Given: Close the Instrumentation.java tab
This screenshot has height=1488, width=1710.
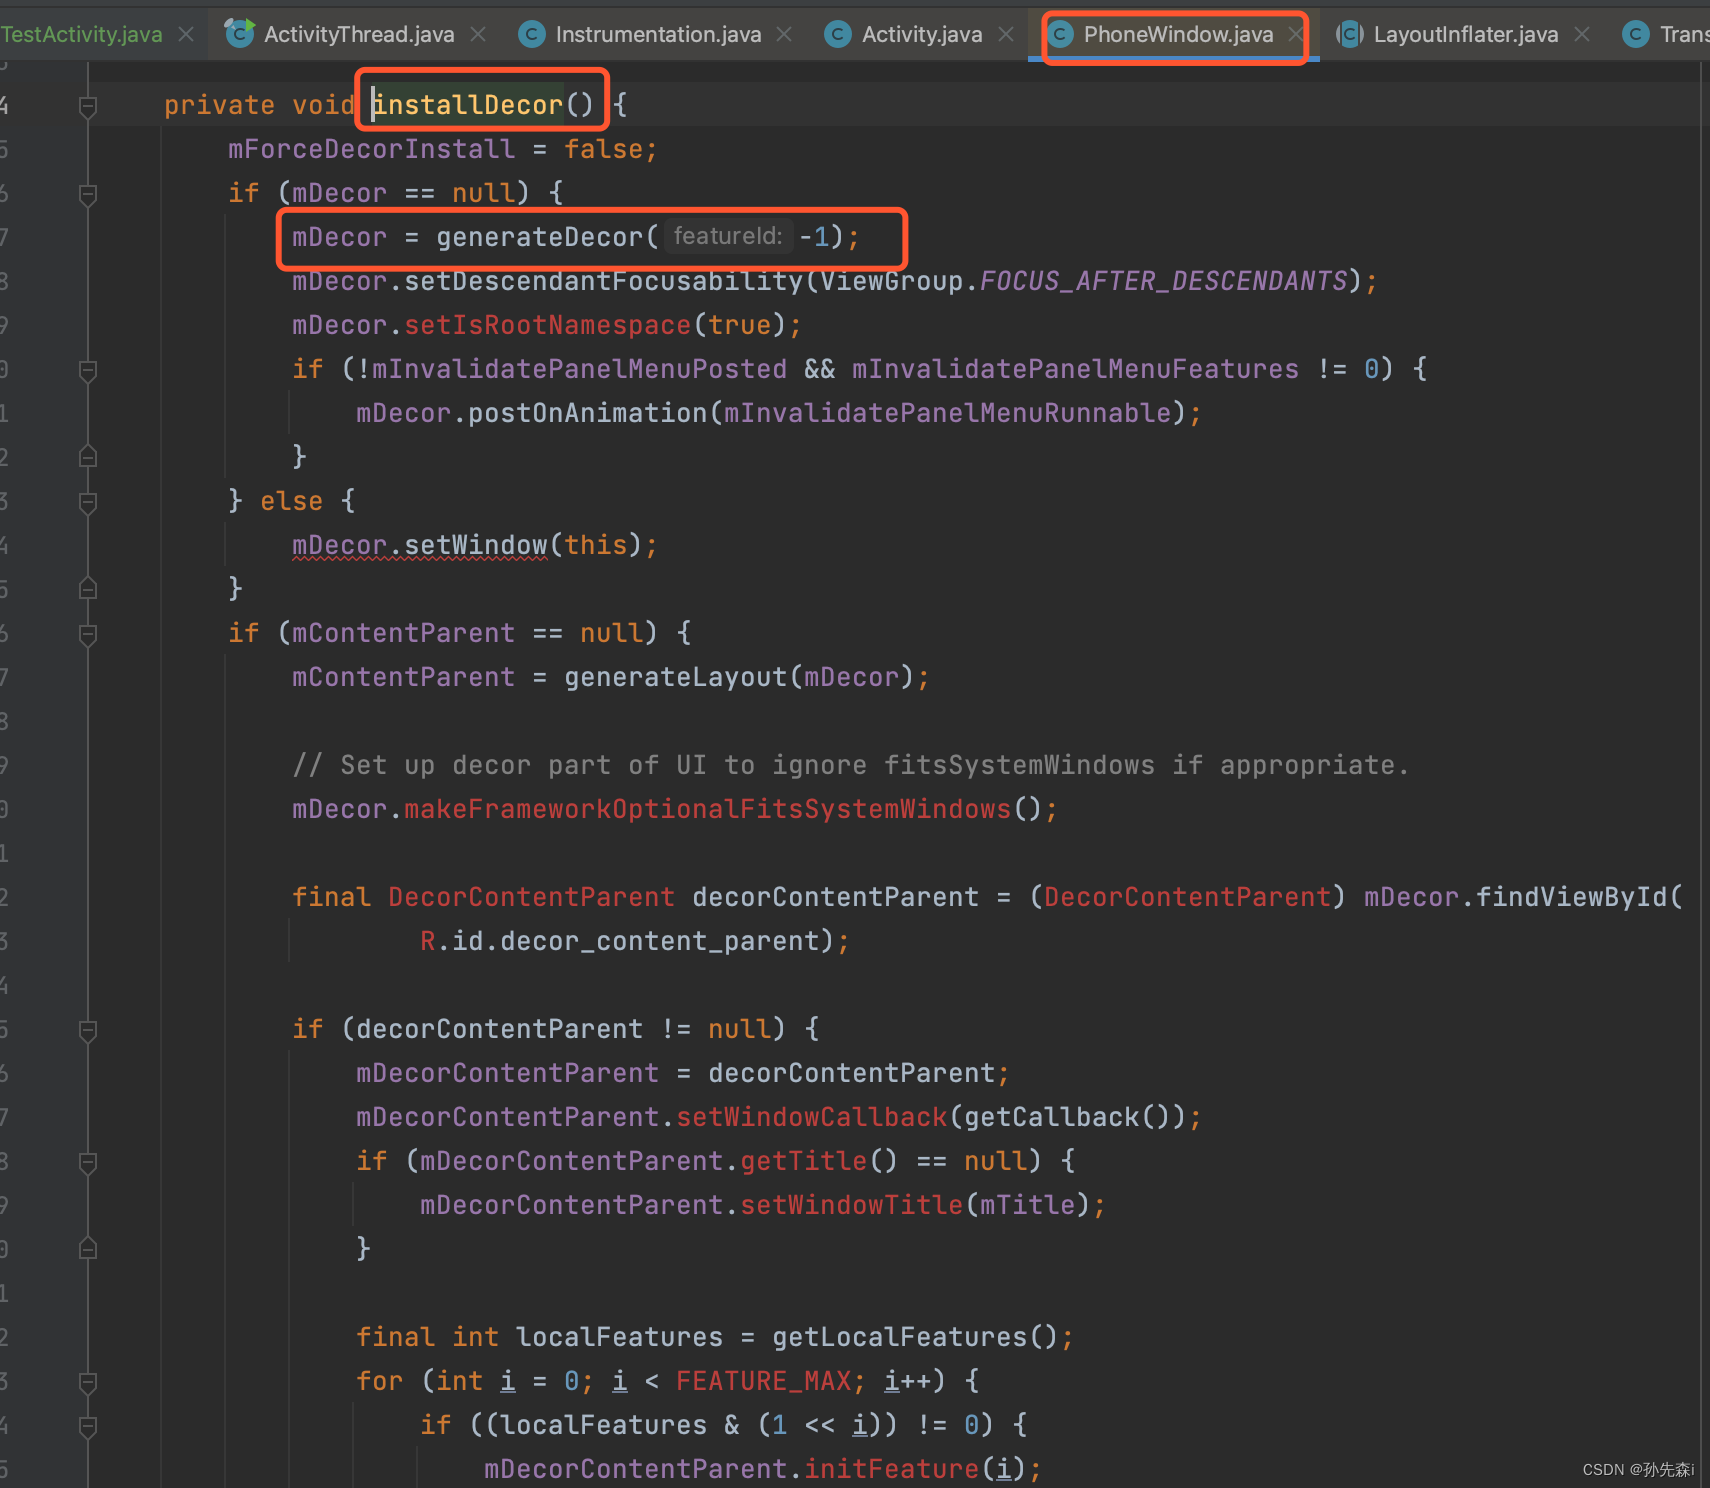Looking at the screenshot, I should click(x=784, y=34).
